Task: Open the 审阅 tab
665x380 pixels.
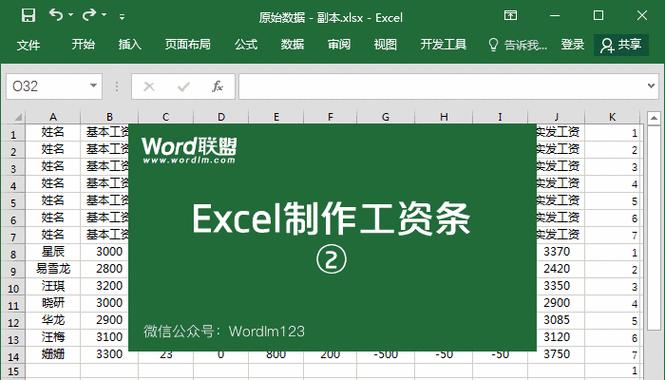Action: (x=339, y=44)
